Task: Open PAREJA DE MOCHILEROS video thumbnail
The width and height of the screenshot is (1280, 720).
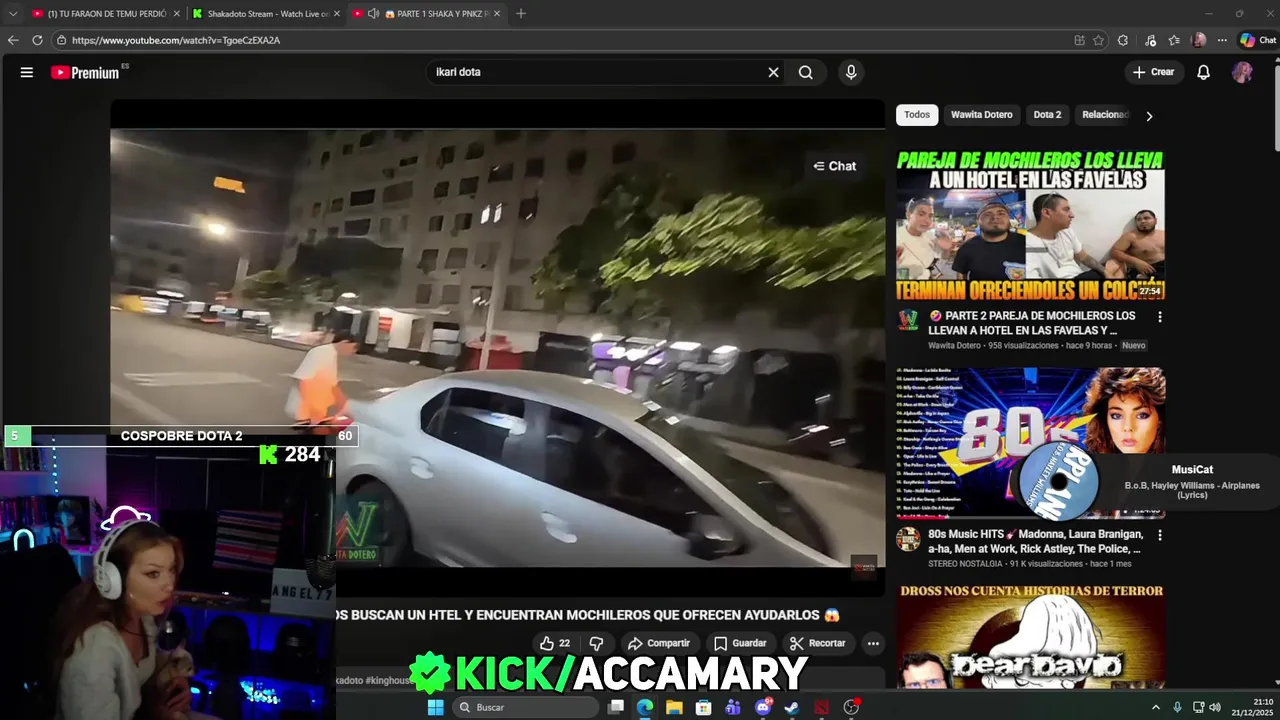Action: [x=1030, y=225]
